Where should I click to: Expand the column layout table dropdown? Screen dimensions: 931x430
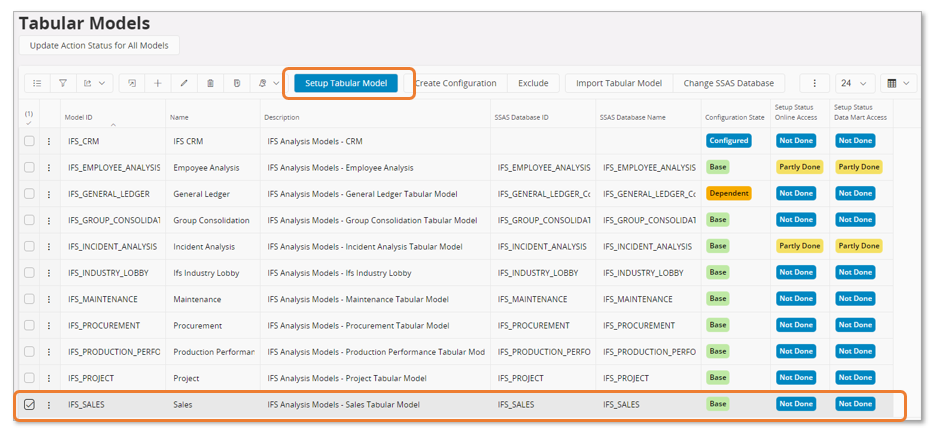(900, 84)
